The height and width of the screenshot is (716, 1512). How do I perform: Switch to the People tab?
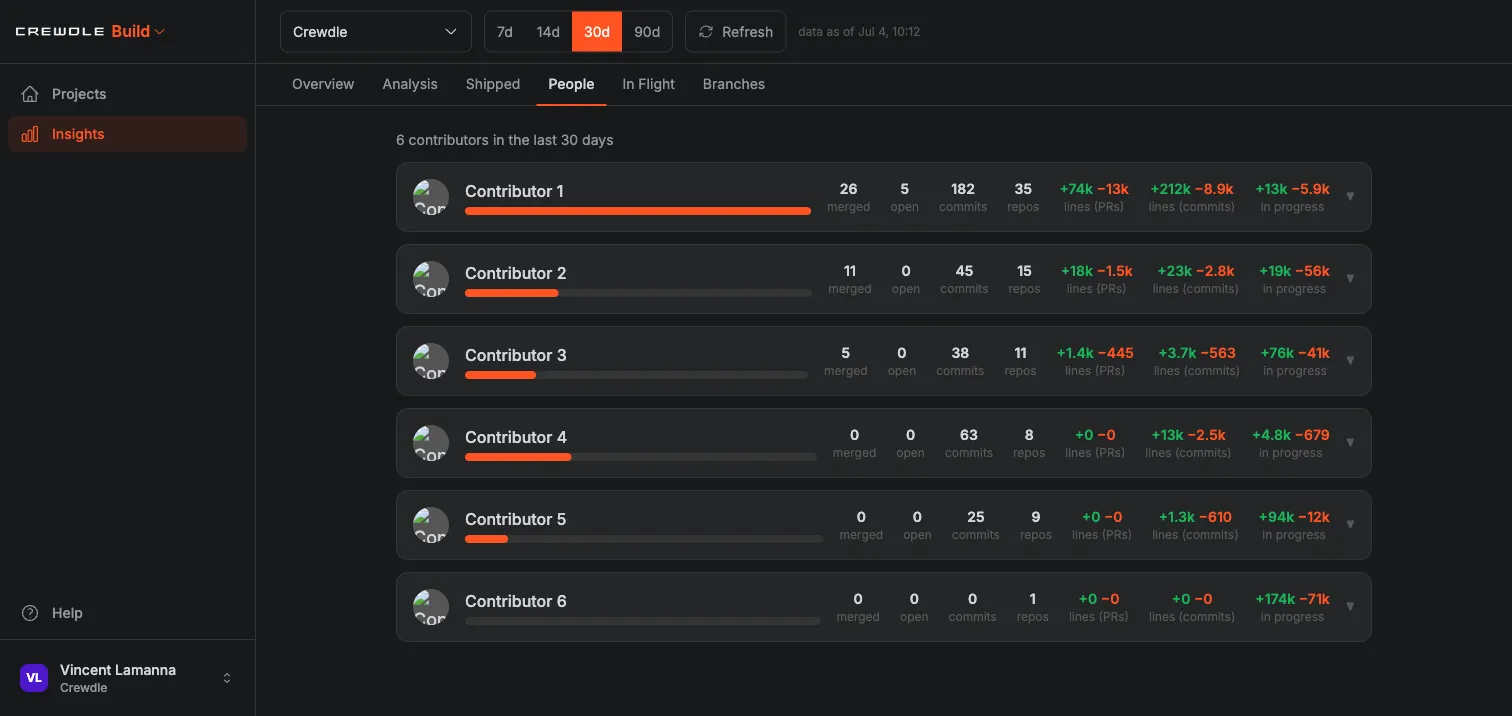pyautogui.click(x=571, y=84)
